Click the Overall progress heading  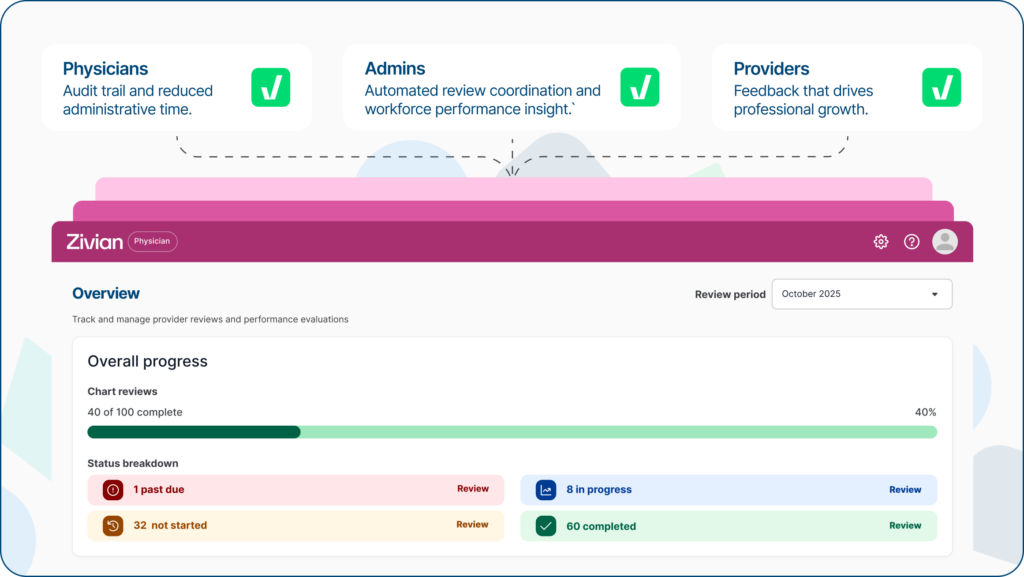click(x=148, y=361)
